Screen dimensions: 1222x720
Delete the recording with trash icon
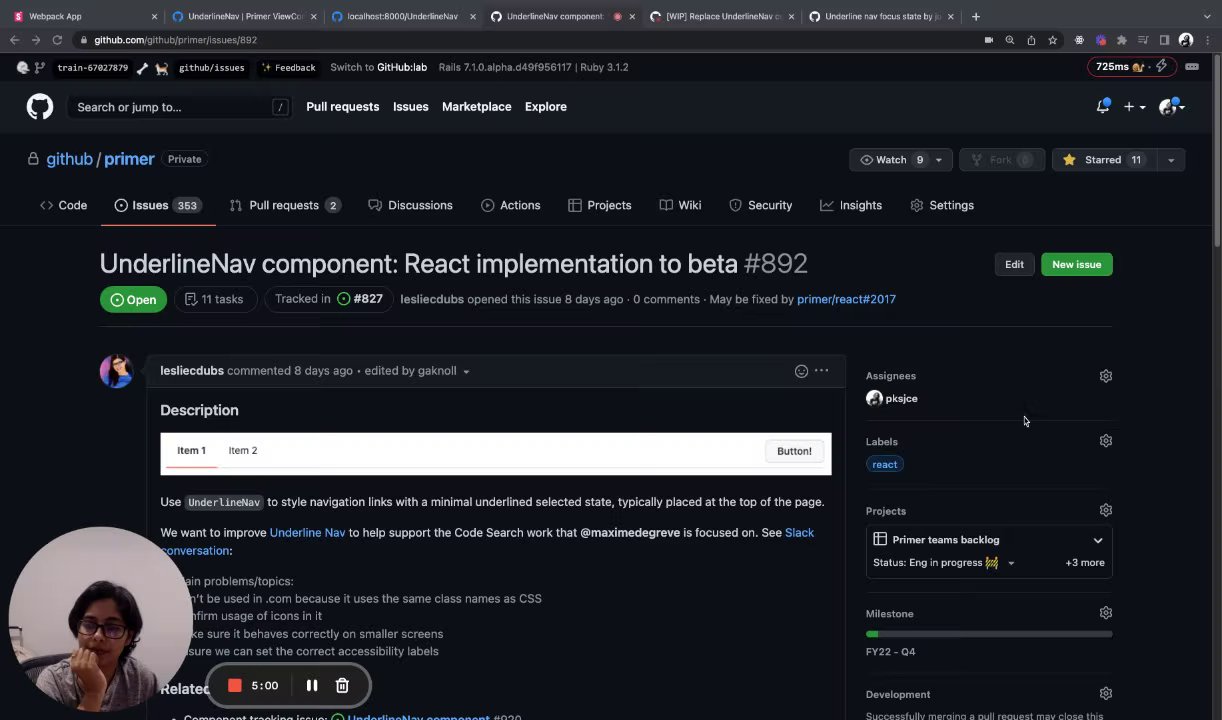tap(342, 686)
